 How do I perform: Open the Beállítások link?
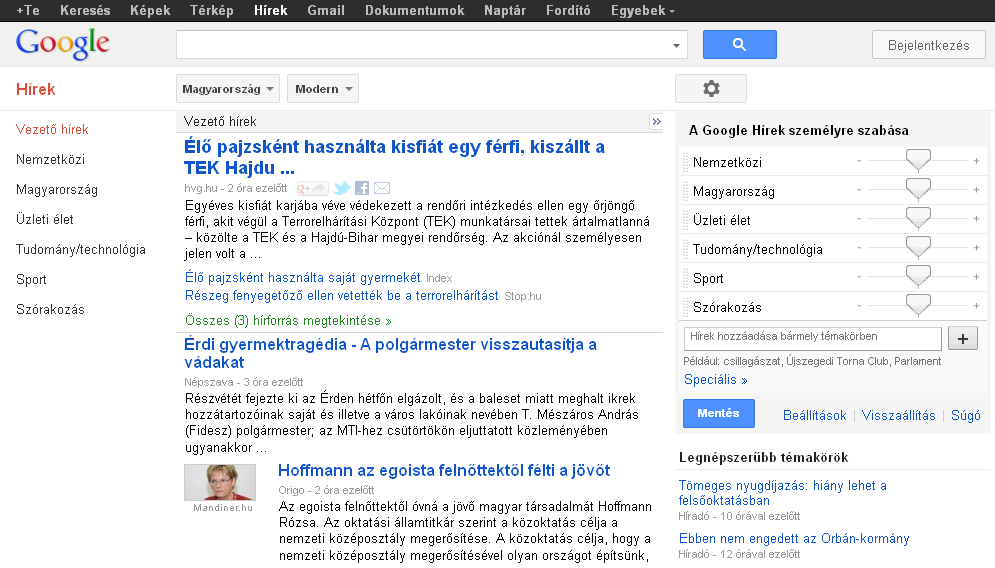(x=814, y=416)
